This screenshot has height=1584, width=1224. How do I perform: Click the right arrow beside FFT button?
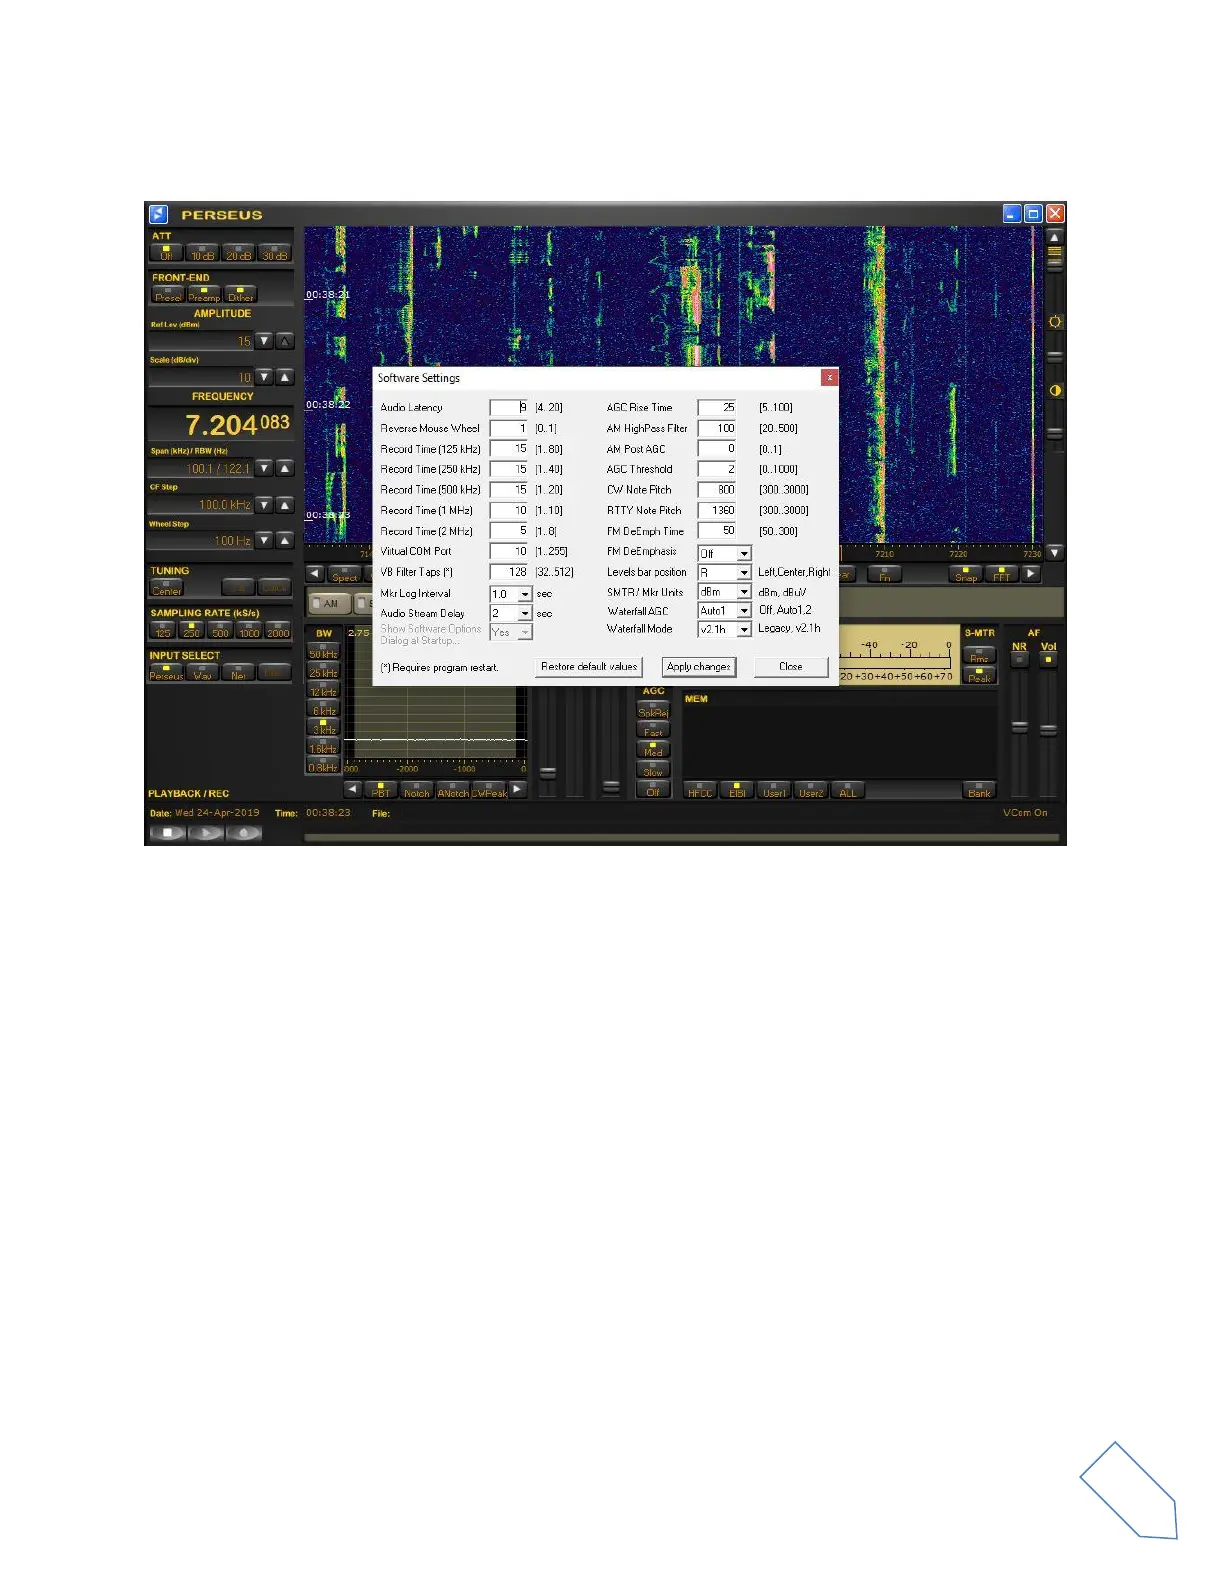[x=1030, y=574]
